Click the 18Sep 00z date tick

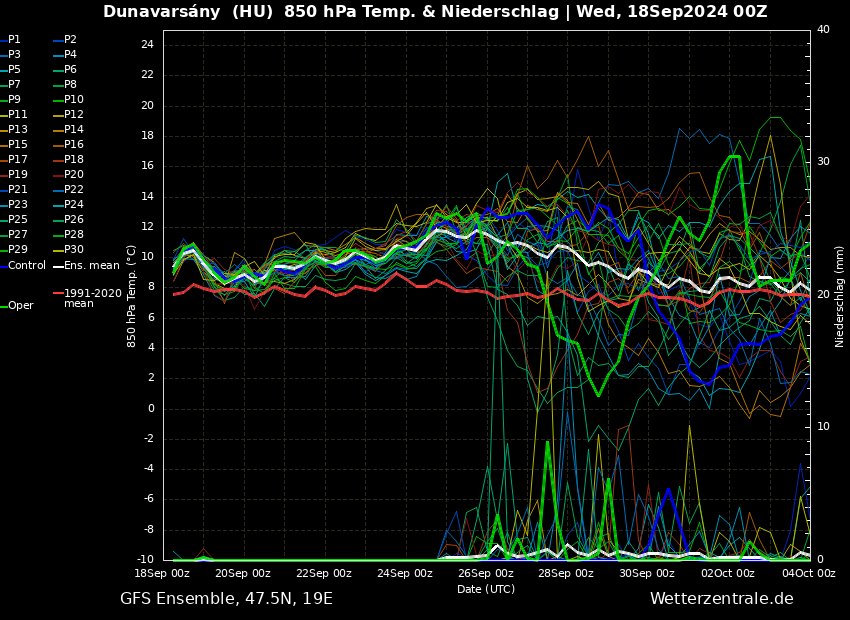coord(162,574)
